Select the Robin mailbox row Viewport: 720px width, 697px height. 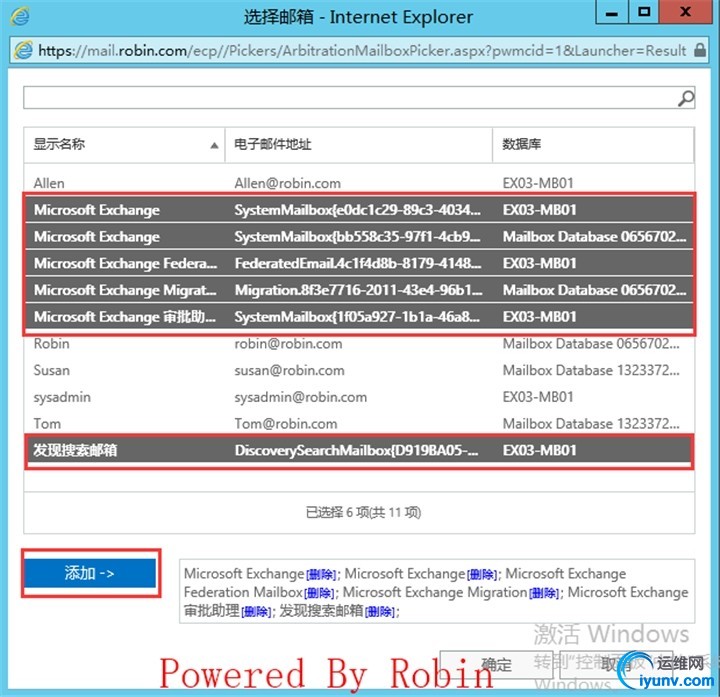tap(359, 343)
